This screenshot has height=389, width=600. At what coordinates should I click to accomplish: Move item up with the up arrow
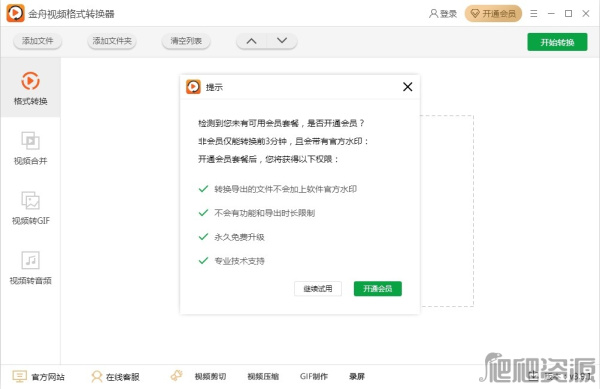coord(251,41)
